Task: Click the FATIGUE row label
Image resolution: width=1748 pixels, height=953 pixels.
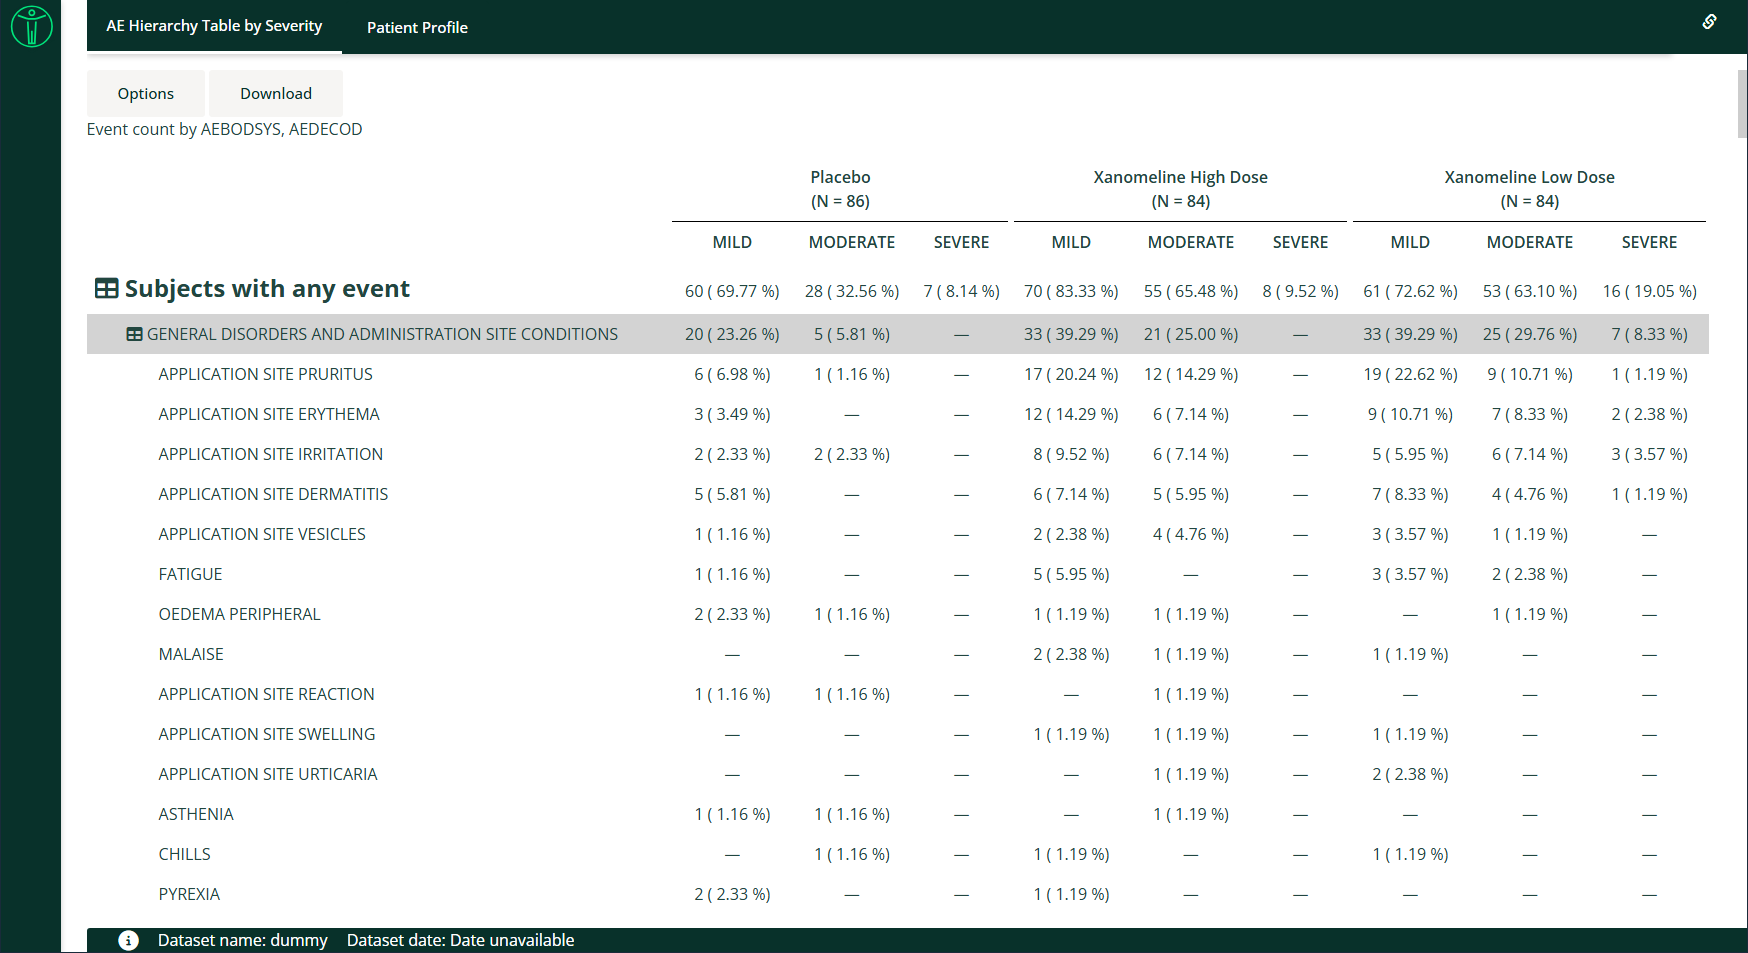Action: coord(190,574)
